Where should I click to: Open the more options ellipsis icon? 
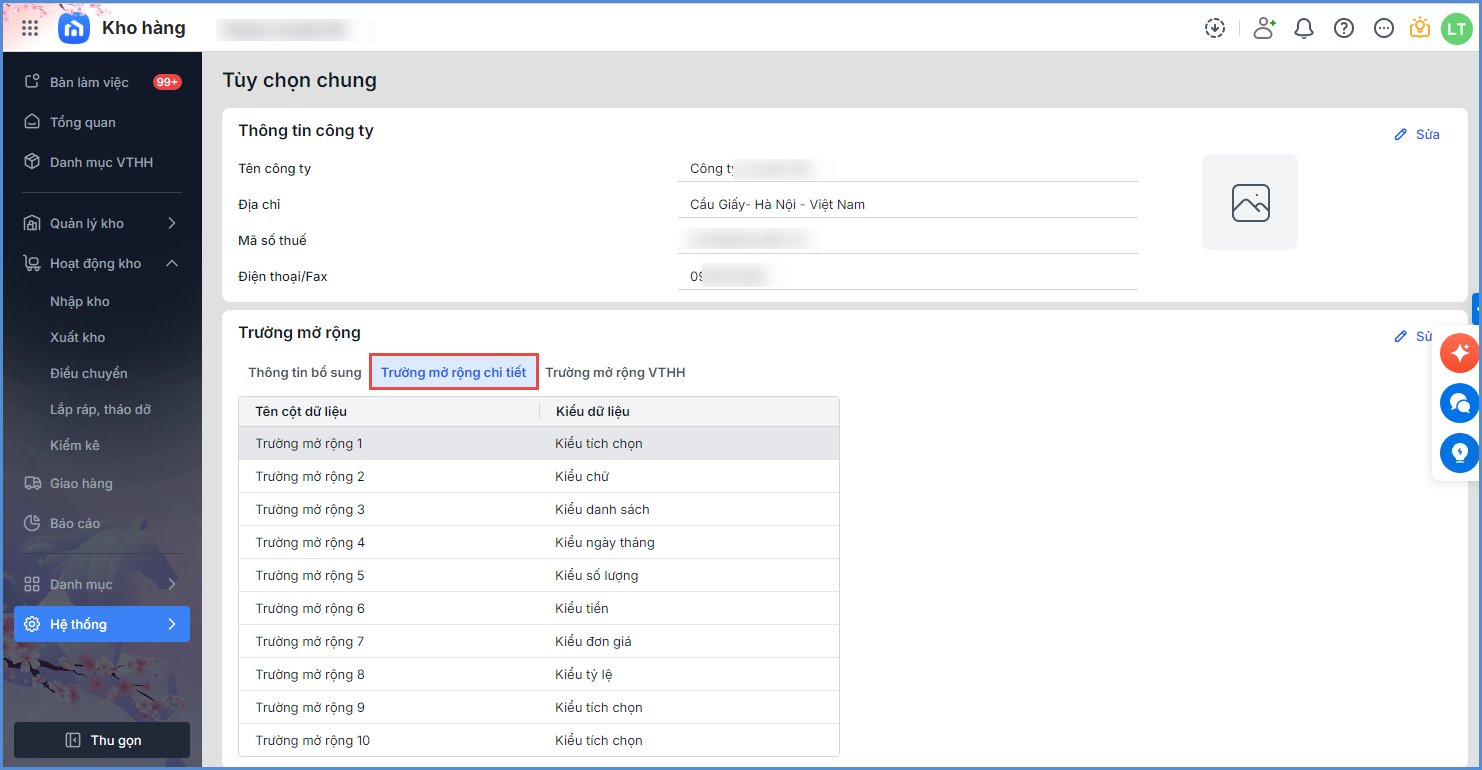click(1384, 28)
